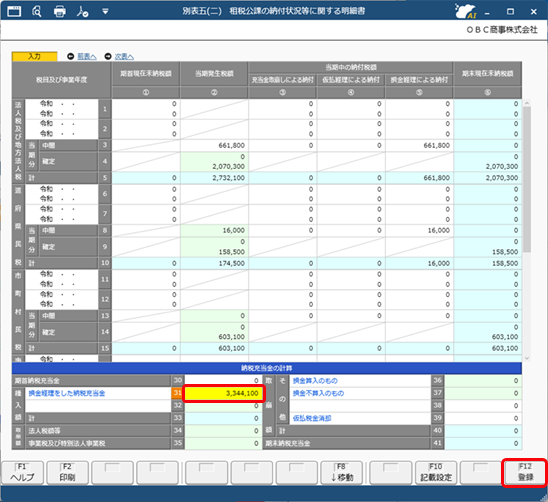Click the printer icon in title bar

click(x=60, y=11)
